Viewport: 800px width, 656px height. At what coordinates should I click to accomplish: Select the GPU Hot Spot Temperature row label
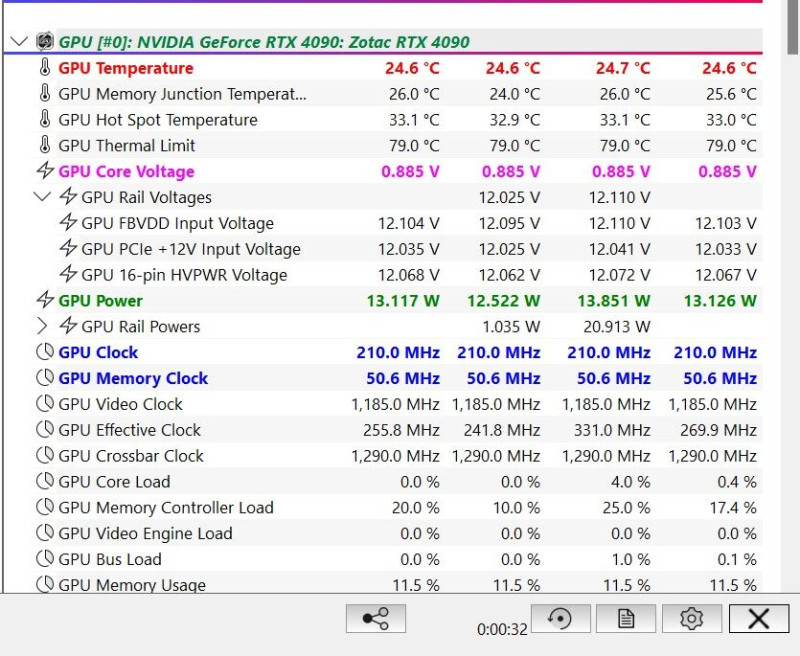click(158, 120)
